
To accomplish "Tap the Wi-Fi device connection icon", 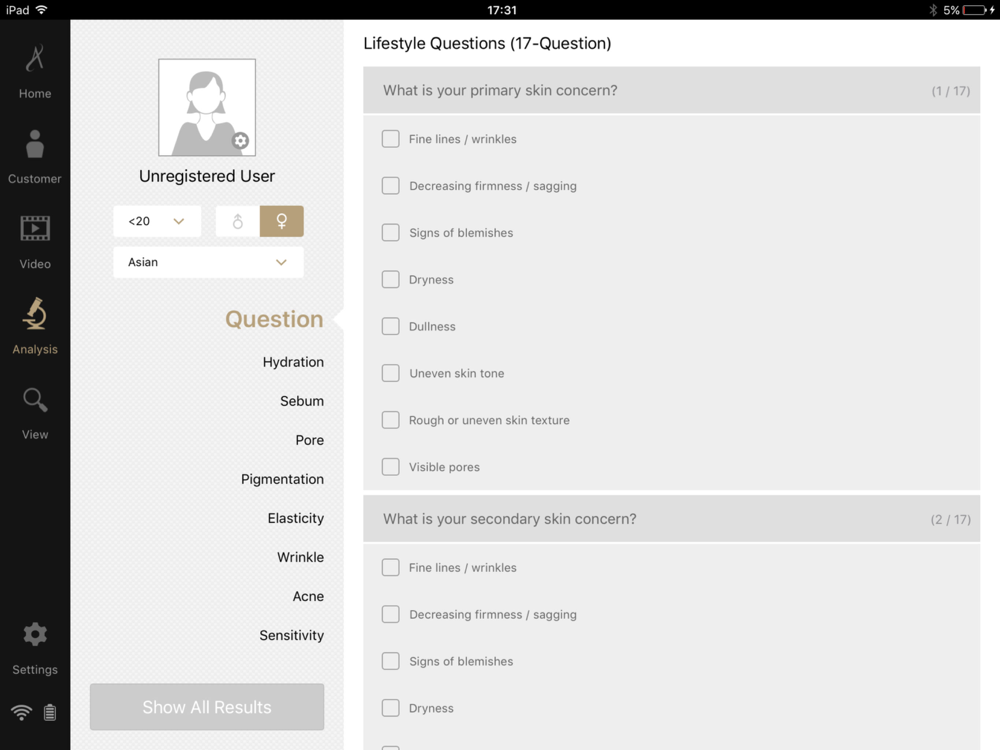I will click(21, 713).
